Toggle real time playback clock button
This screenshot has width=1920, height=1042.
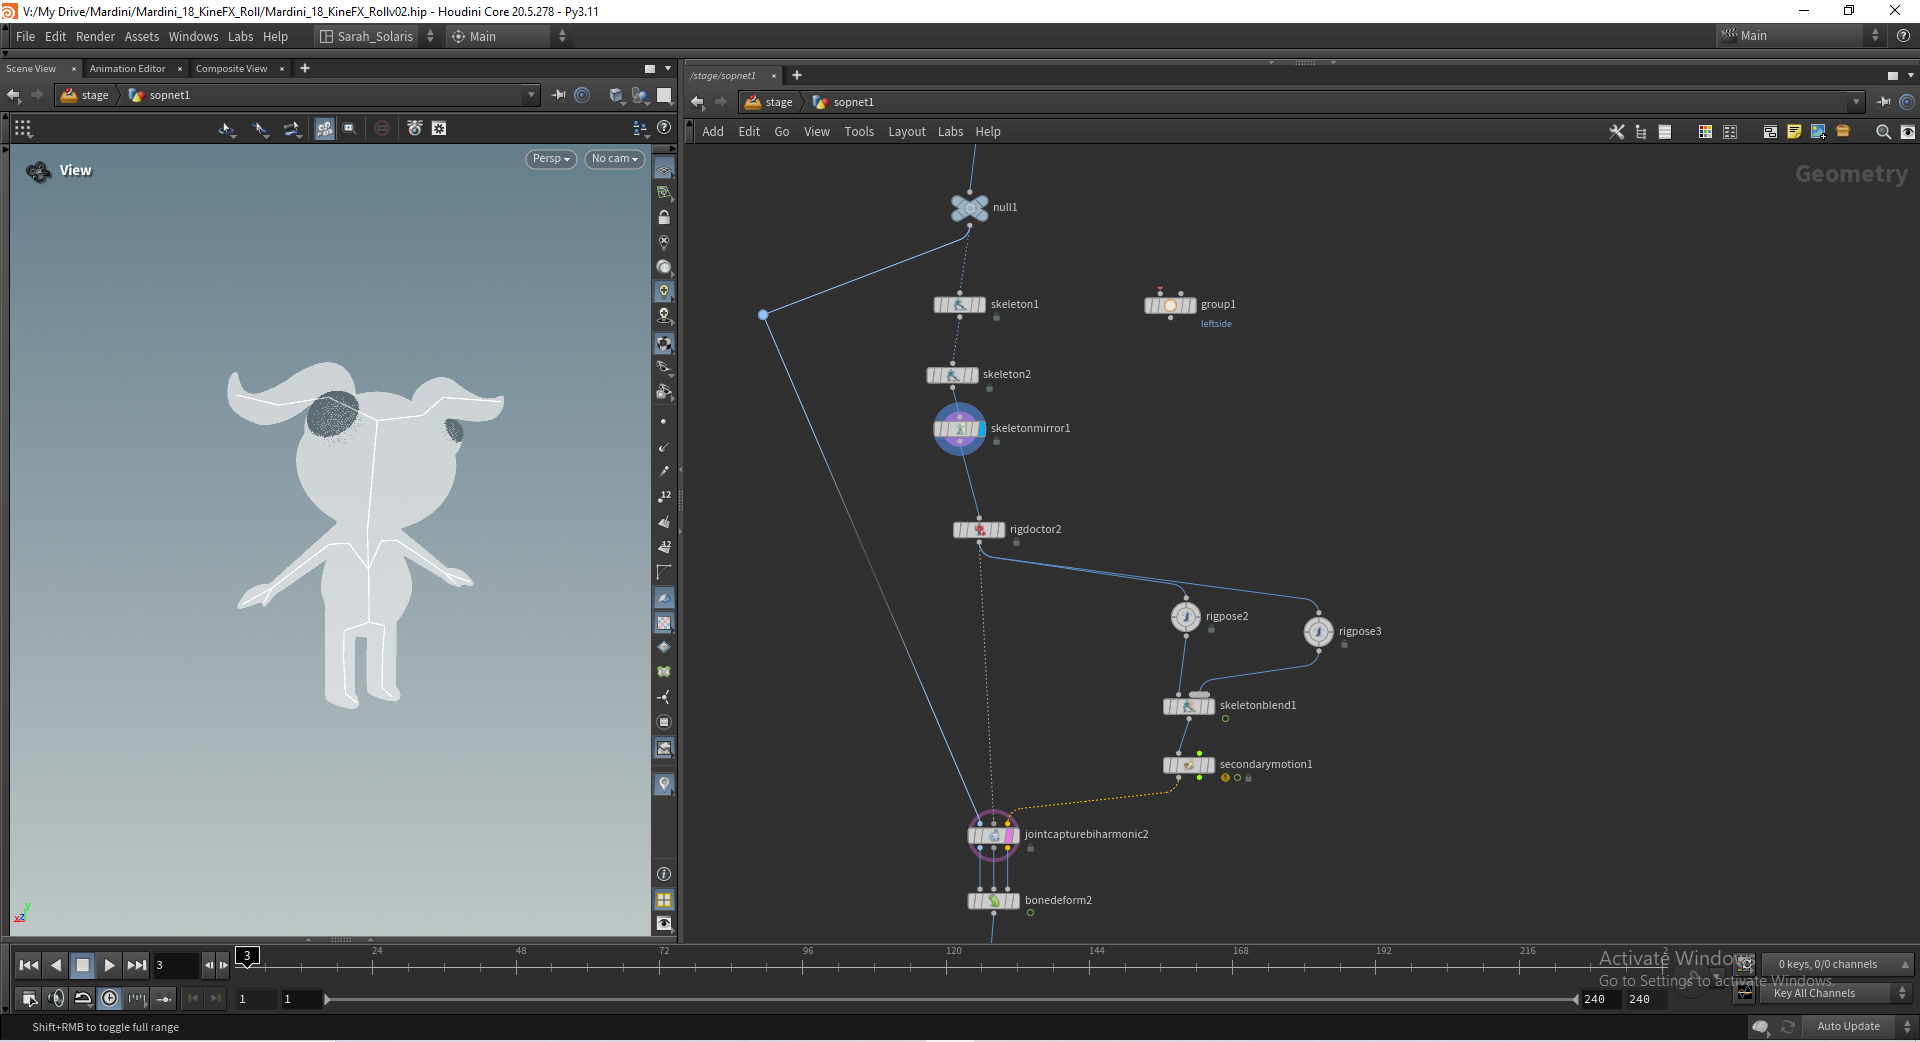coord(110,998)
